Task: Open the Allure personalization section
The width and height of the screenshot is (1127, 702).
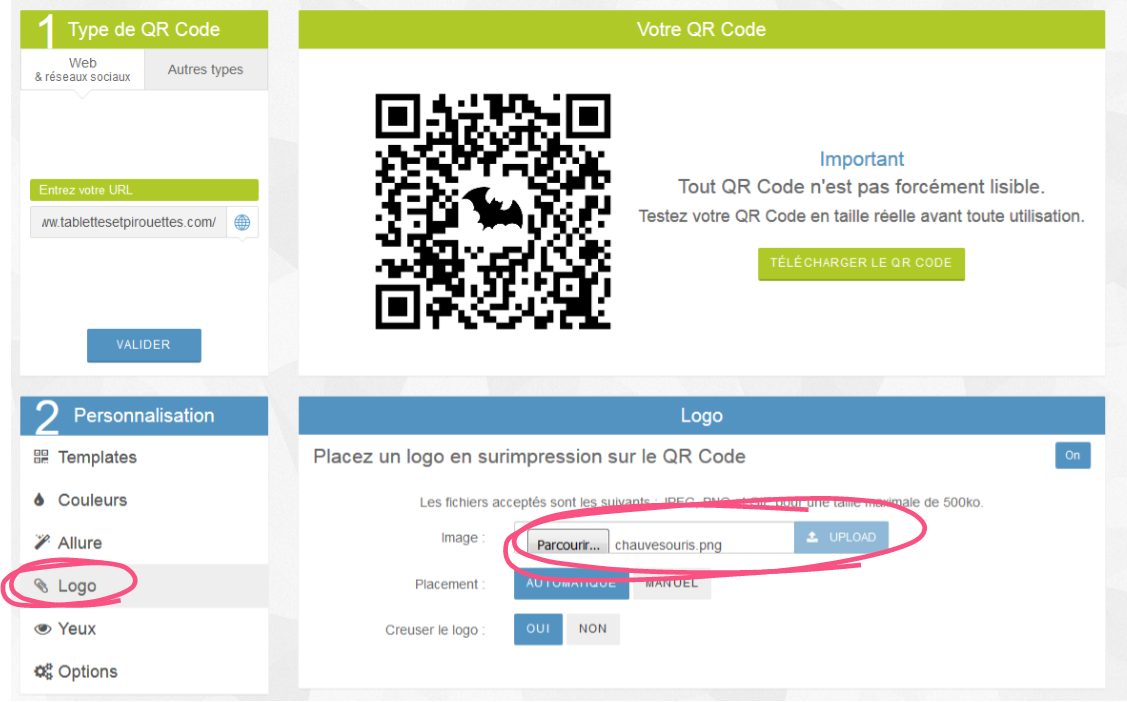Action: click(x=144, y=542)
